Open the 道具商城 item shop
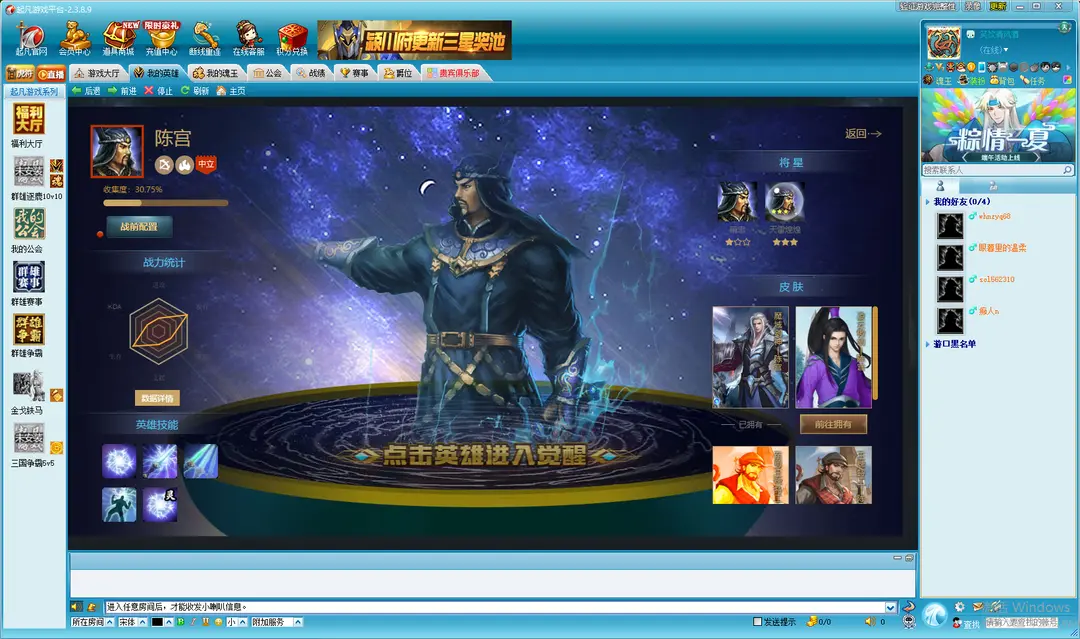The image size is (1080, 639). (118, 39)
